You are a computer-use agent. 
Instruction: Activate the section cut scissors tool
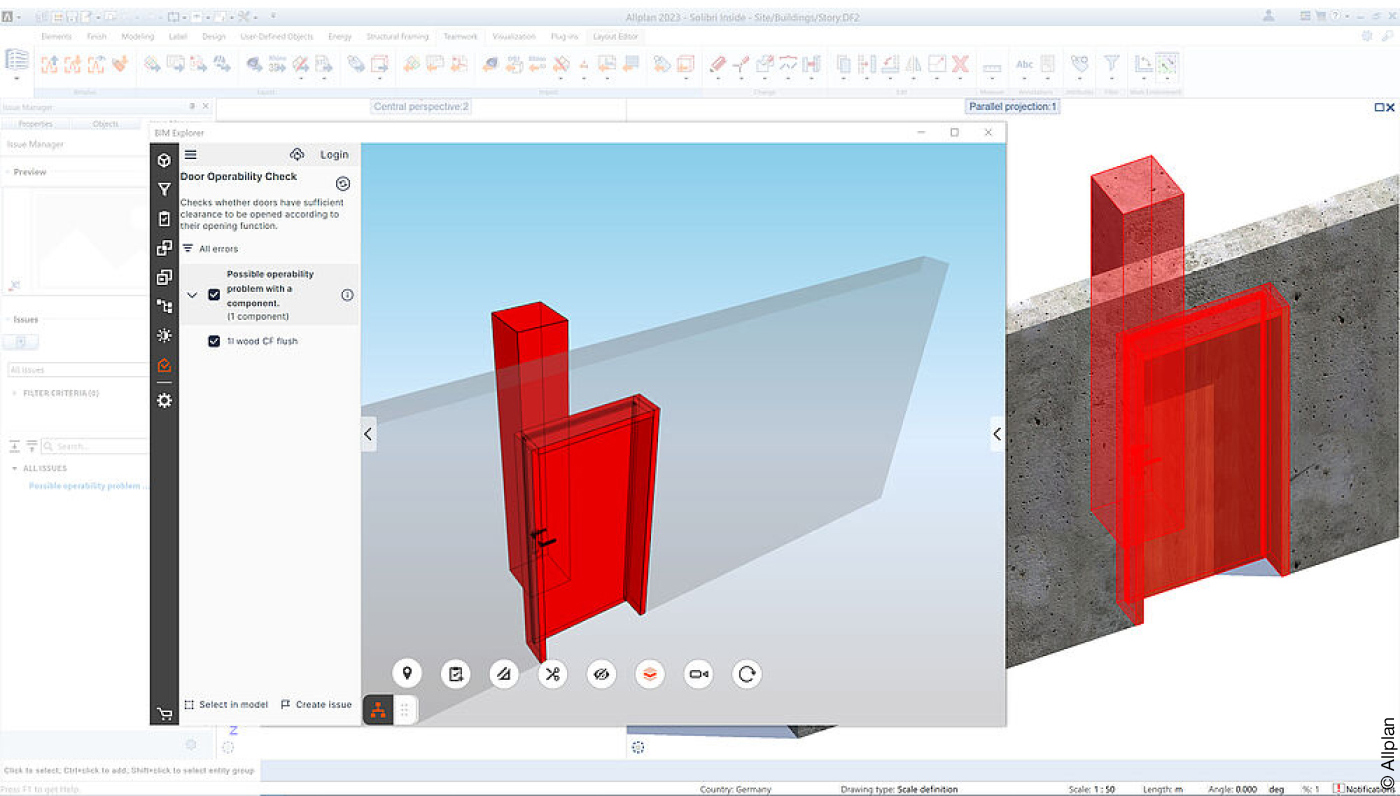tap(552, 673)
